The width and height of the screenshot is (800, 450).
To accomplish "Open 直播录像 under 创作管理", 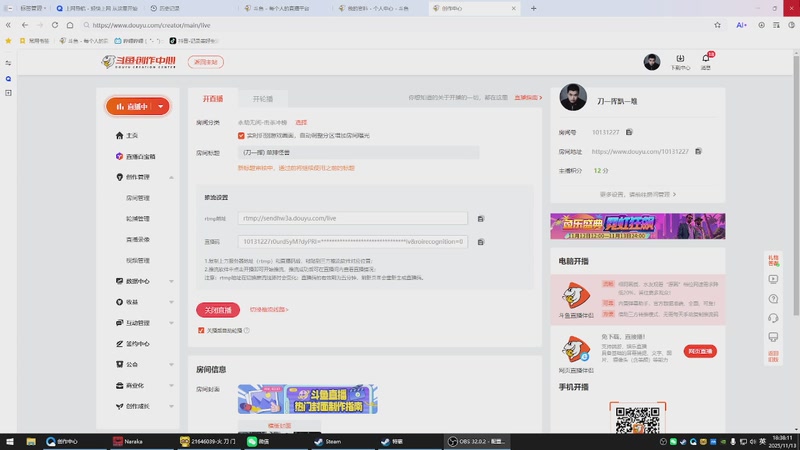I will tap(138, 239).
